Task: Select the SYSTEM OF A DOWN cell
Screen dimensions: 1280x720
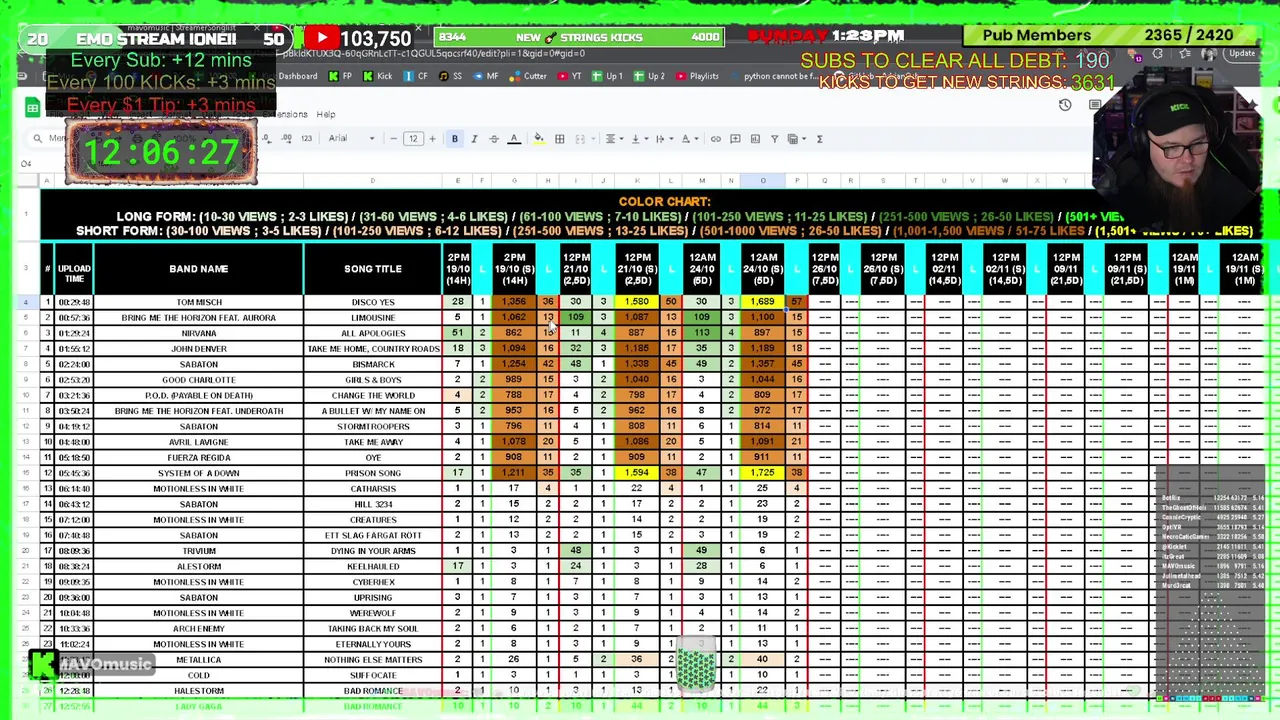Action: (198, 473)
